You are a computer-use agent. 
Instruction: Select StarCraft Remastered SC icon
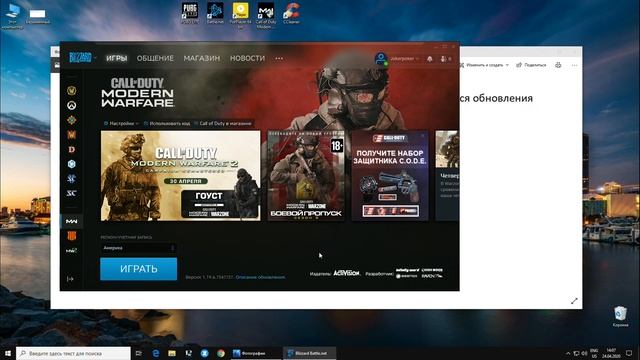[71, 193]
